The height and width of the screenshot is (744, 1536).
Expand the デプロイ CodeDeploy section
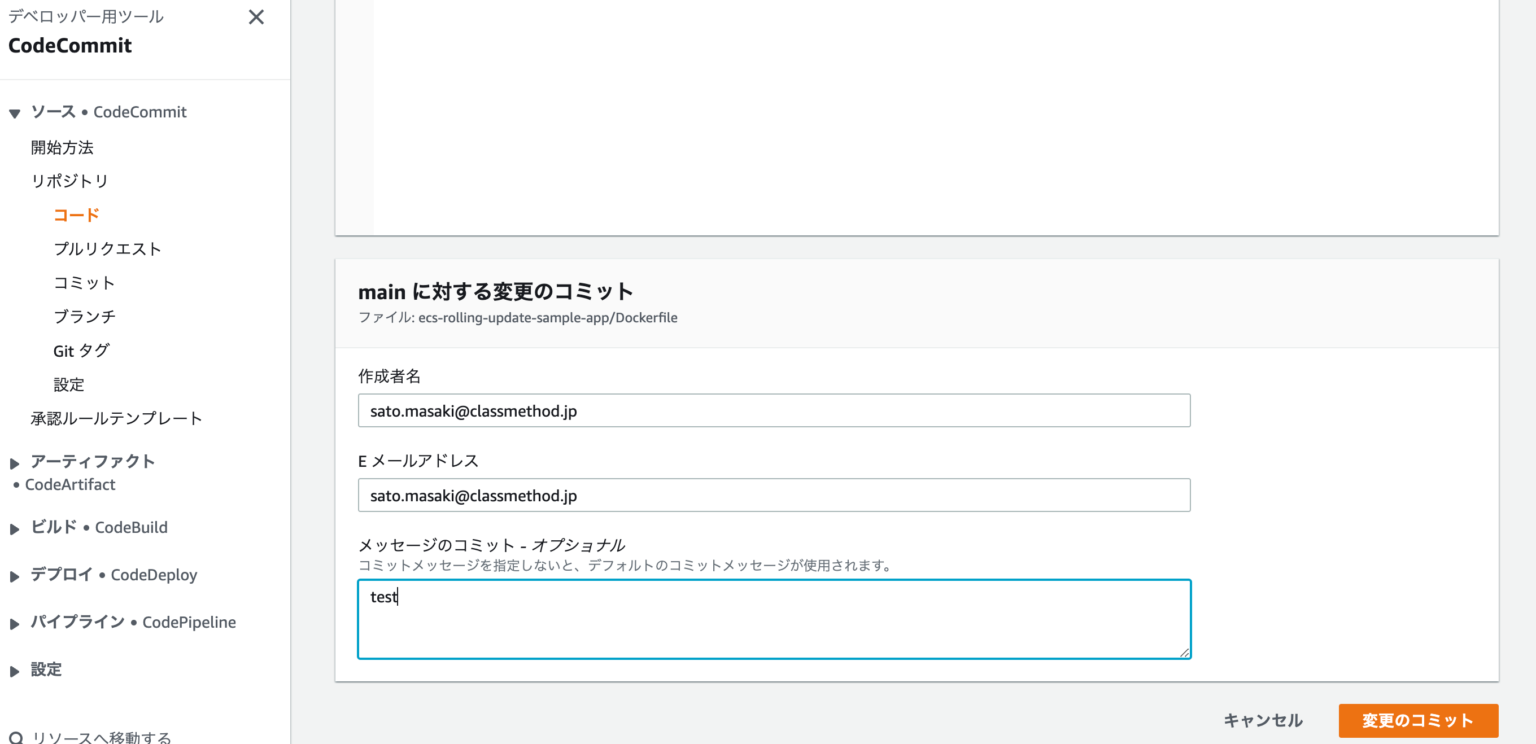[15, 576]
